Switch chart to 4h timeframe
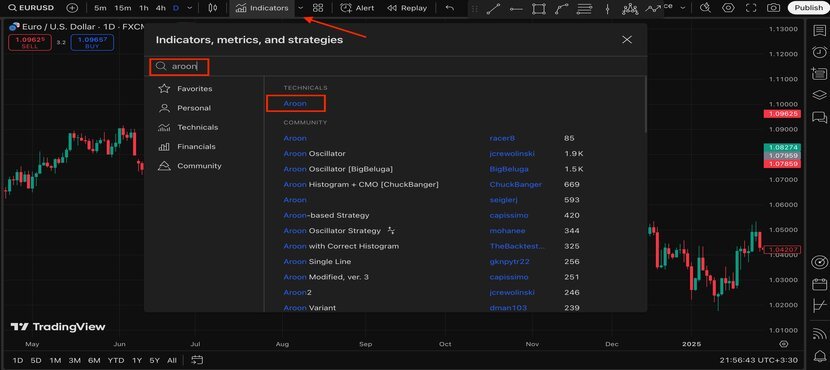 click(x=161, y=8)
